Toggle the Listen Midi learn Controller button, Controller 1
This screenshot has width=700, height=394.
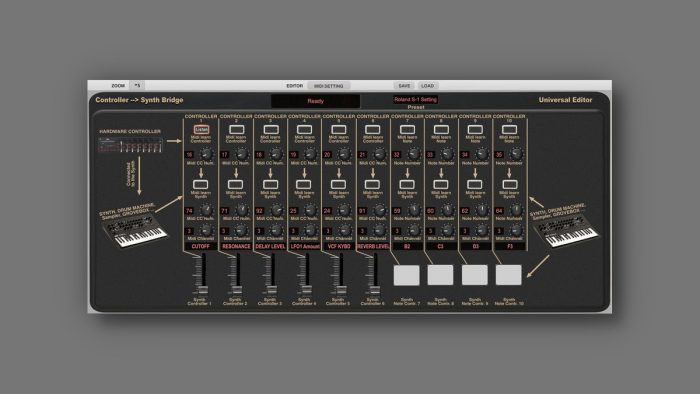tap(201, 129)
